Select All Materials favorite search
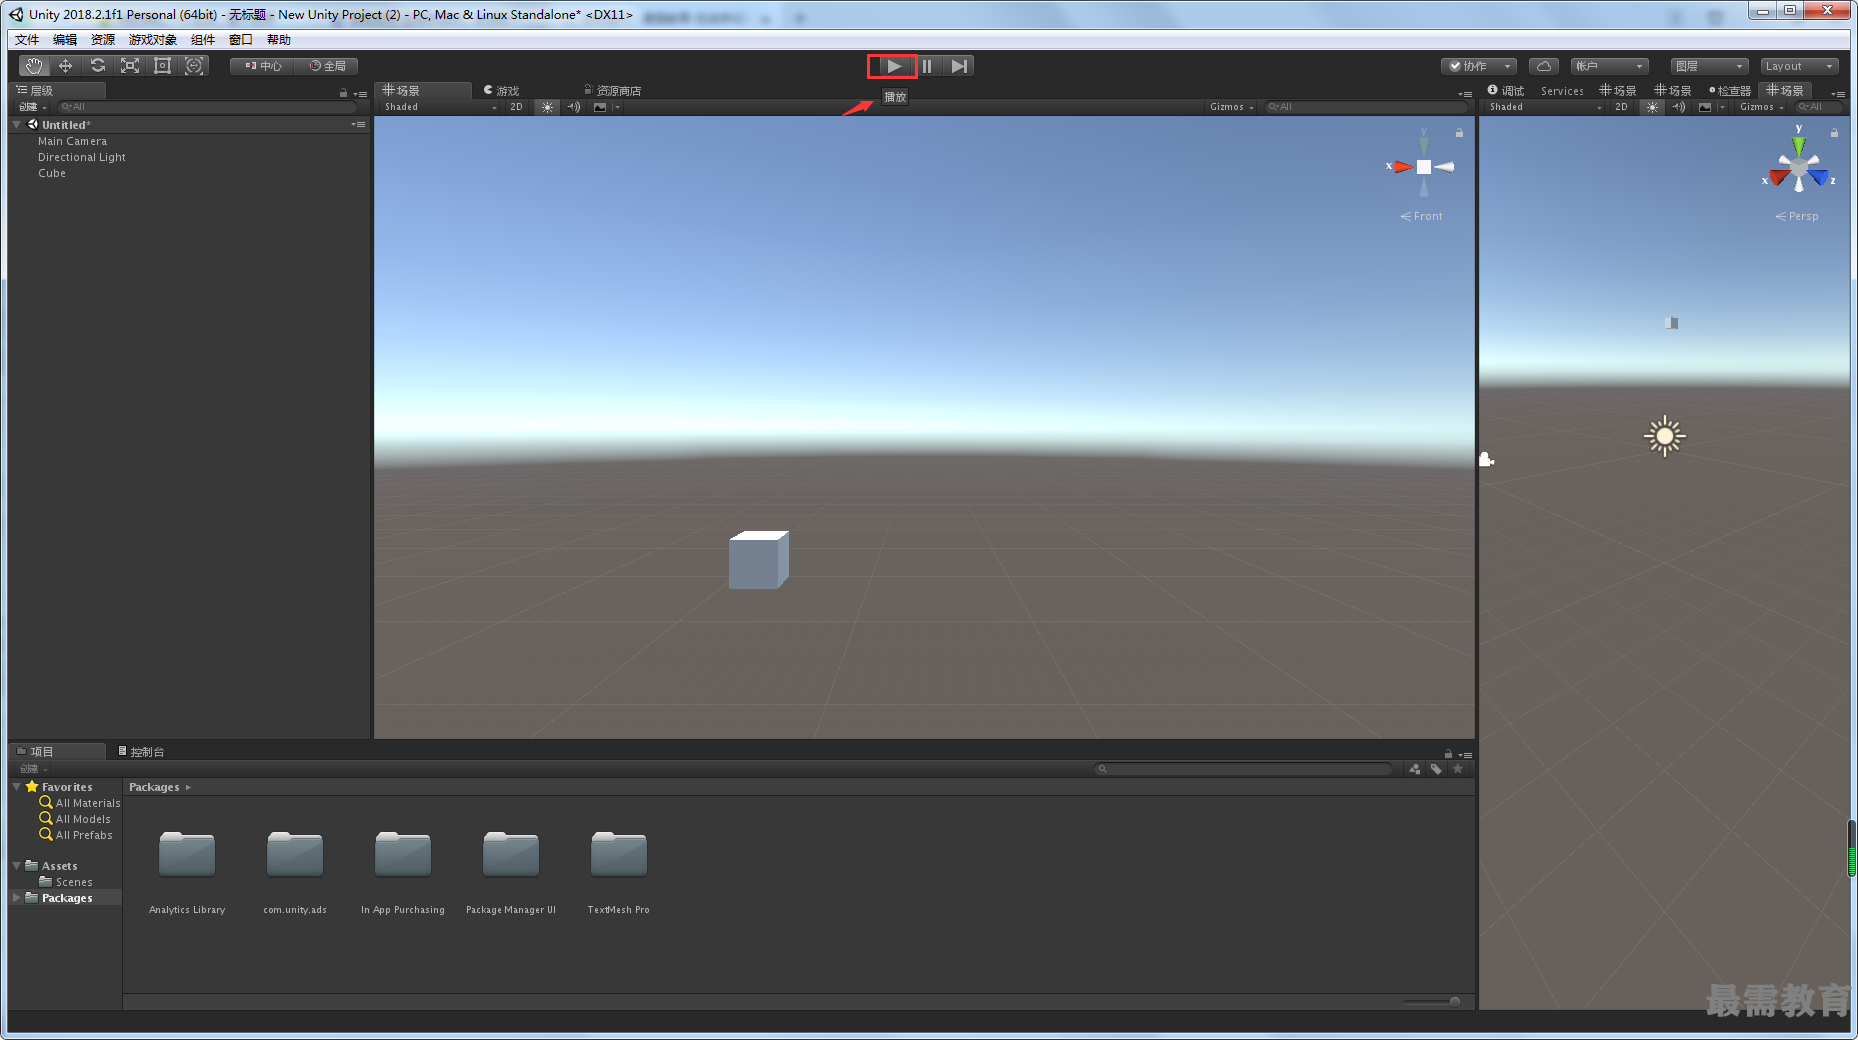 [x=80, y=803]
